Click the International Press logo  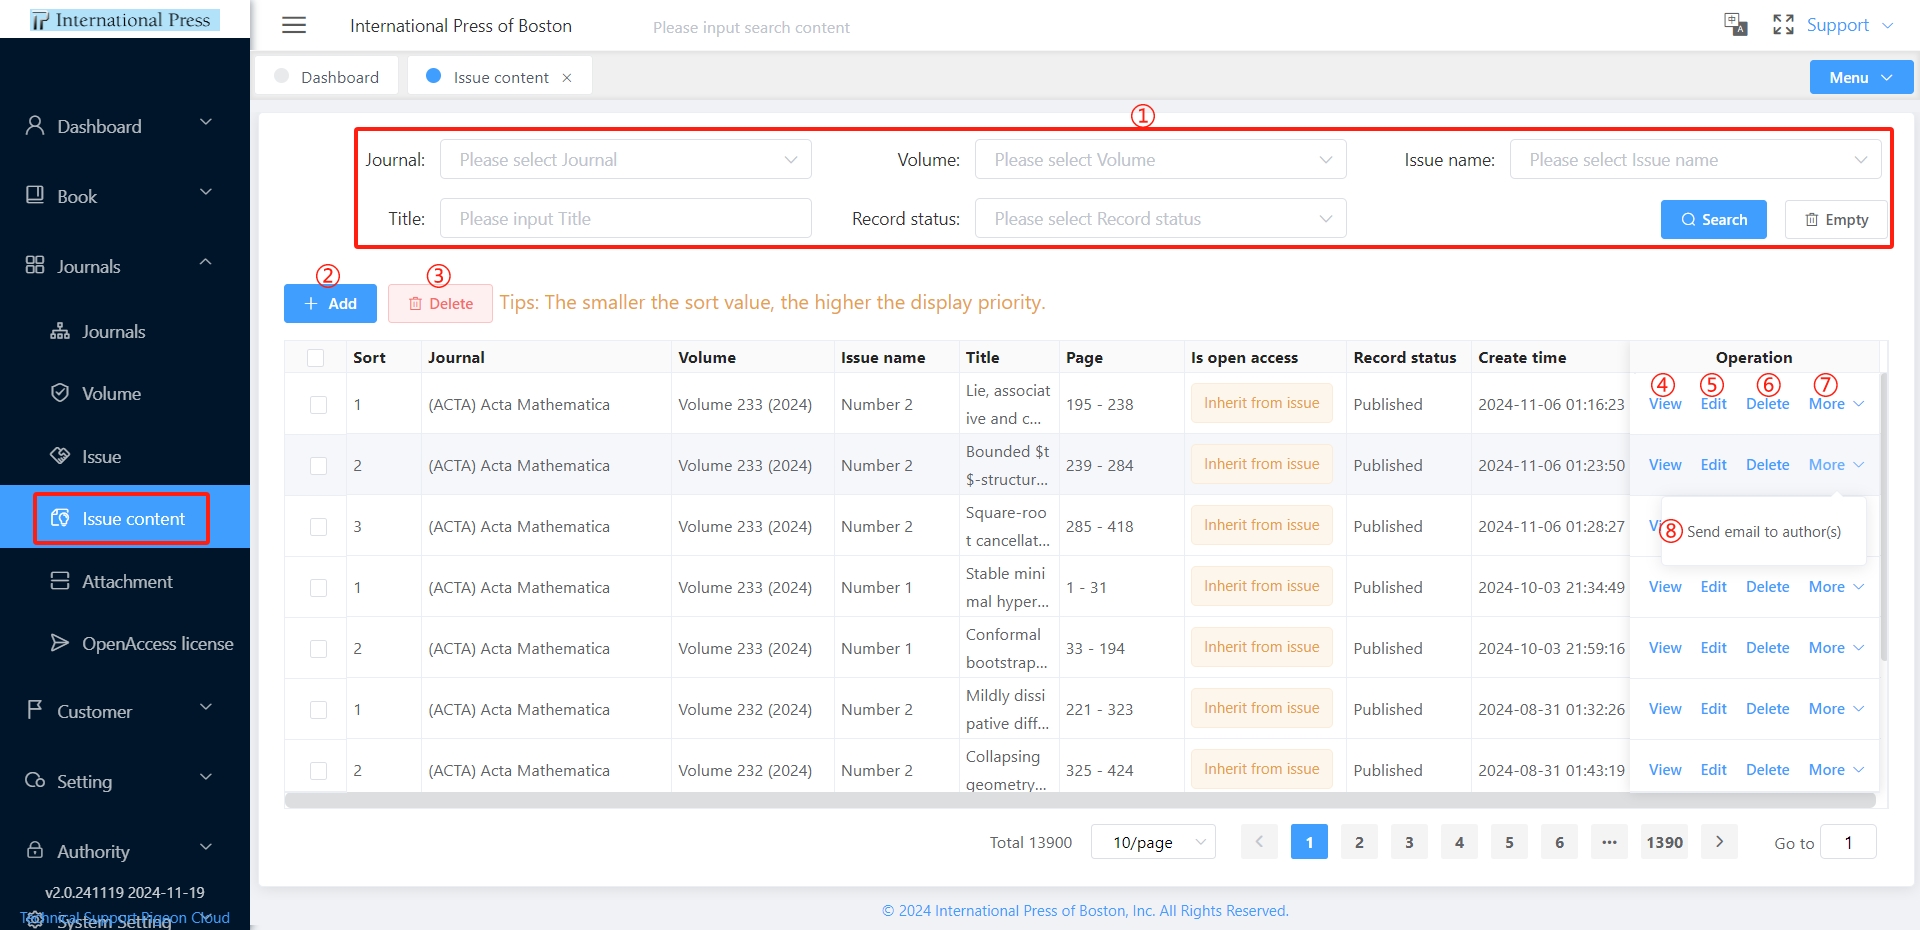(124, 20)
